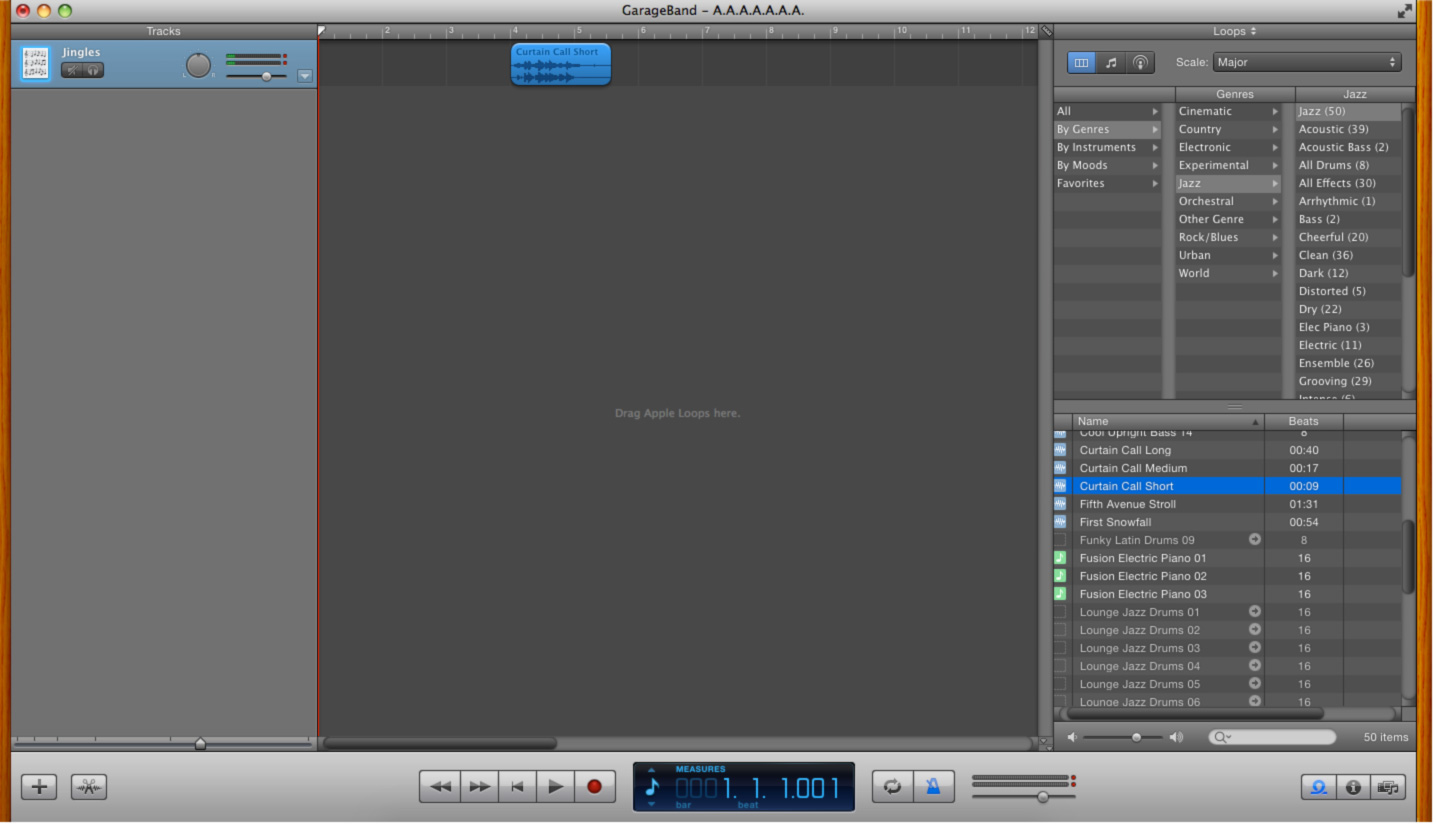Expand the Jingles track automation arrow
This screenshot has width=1436, height=826.
point(305,76)
